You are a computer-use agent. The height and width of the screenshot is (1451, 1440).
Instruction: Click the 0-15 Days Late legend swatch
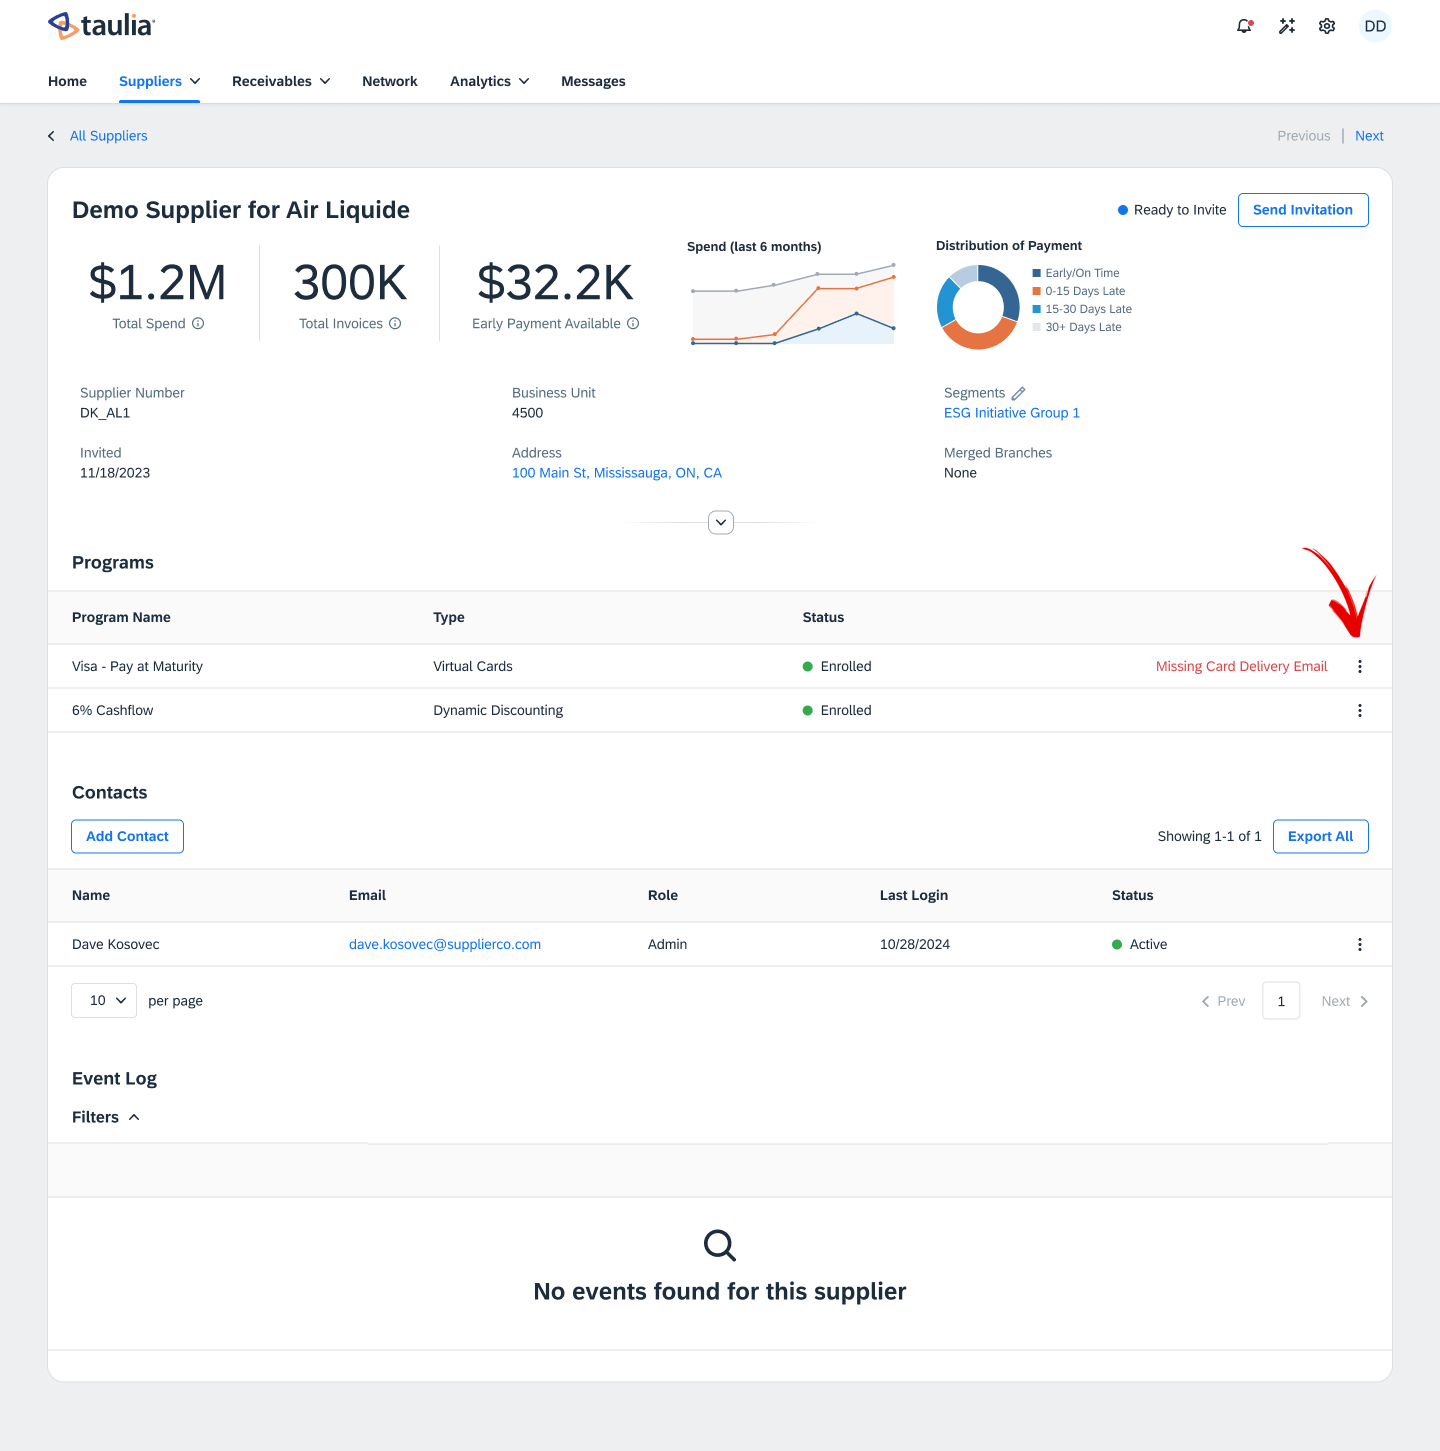coord(1037,291)
